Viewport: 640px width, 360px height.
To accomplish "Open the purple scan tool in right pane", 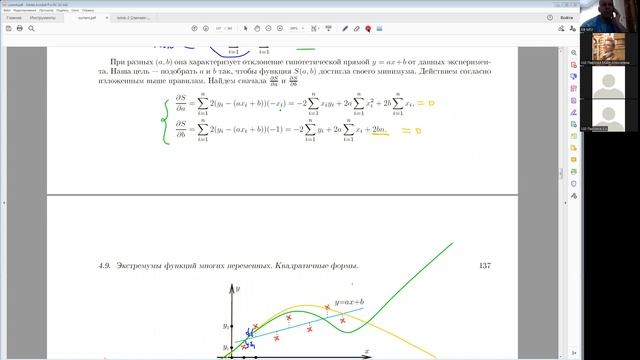I will pos(573,100).
